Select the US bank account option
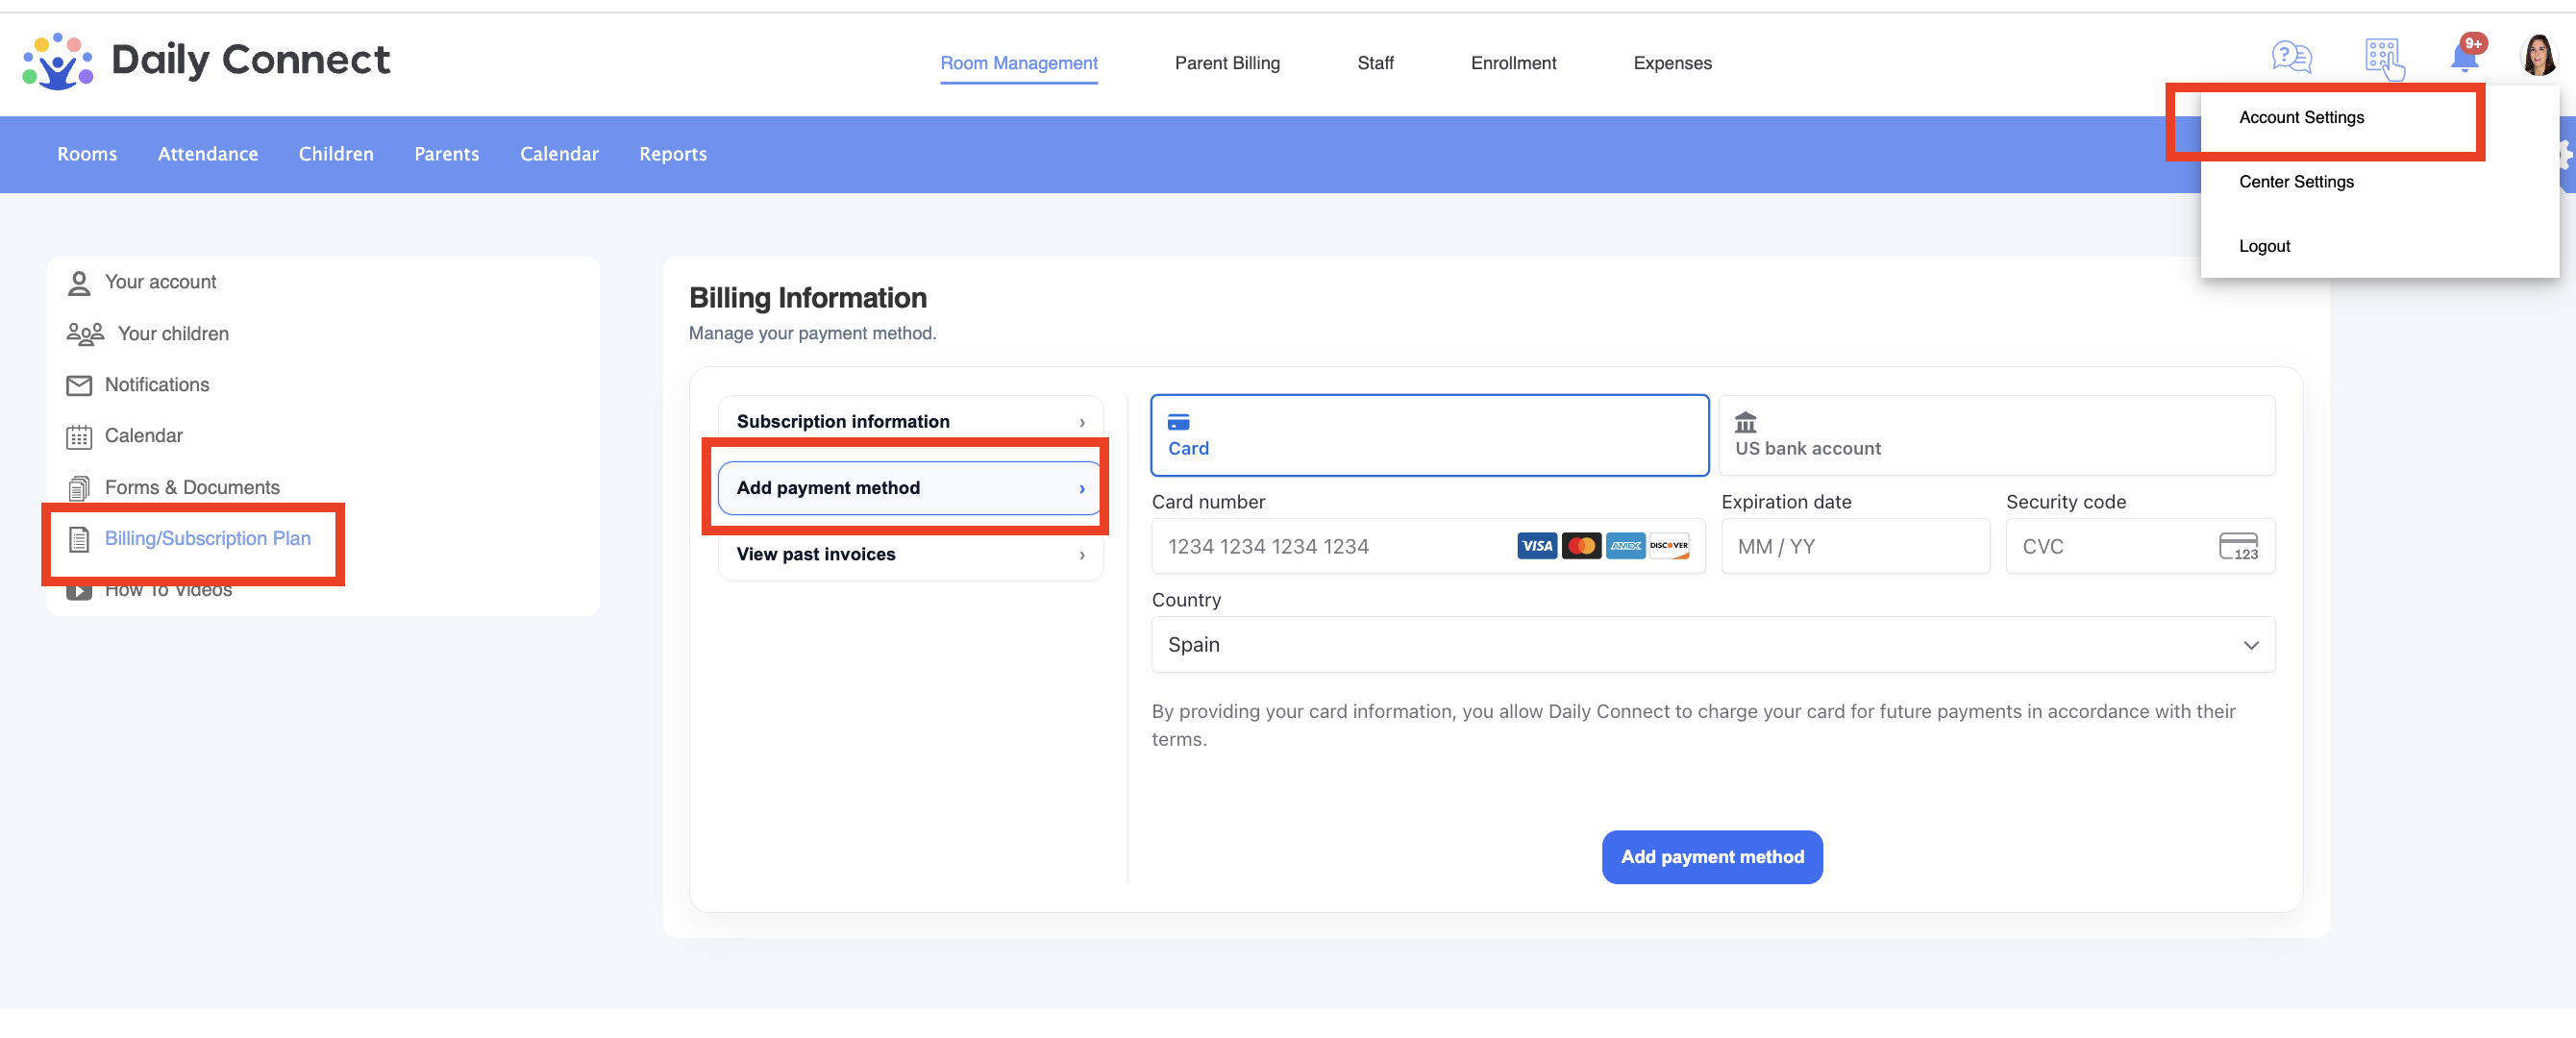 1996,435
